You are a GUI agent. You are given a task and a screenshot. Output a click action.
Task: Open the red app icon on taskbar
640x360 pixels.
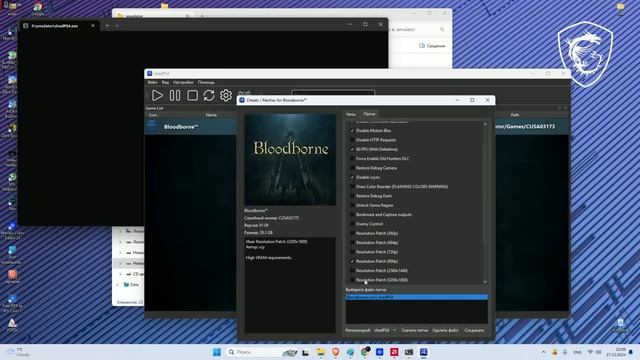[x=394, y=352]
